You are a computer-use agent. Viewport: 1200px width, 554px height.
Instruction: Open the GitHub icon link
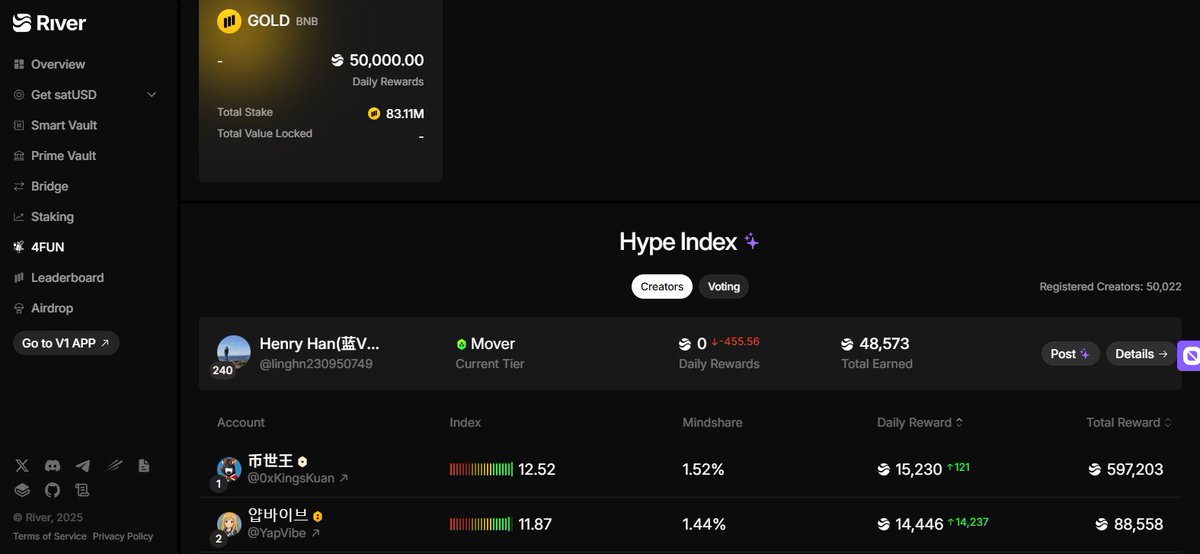[52, 490]
